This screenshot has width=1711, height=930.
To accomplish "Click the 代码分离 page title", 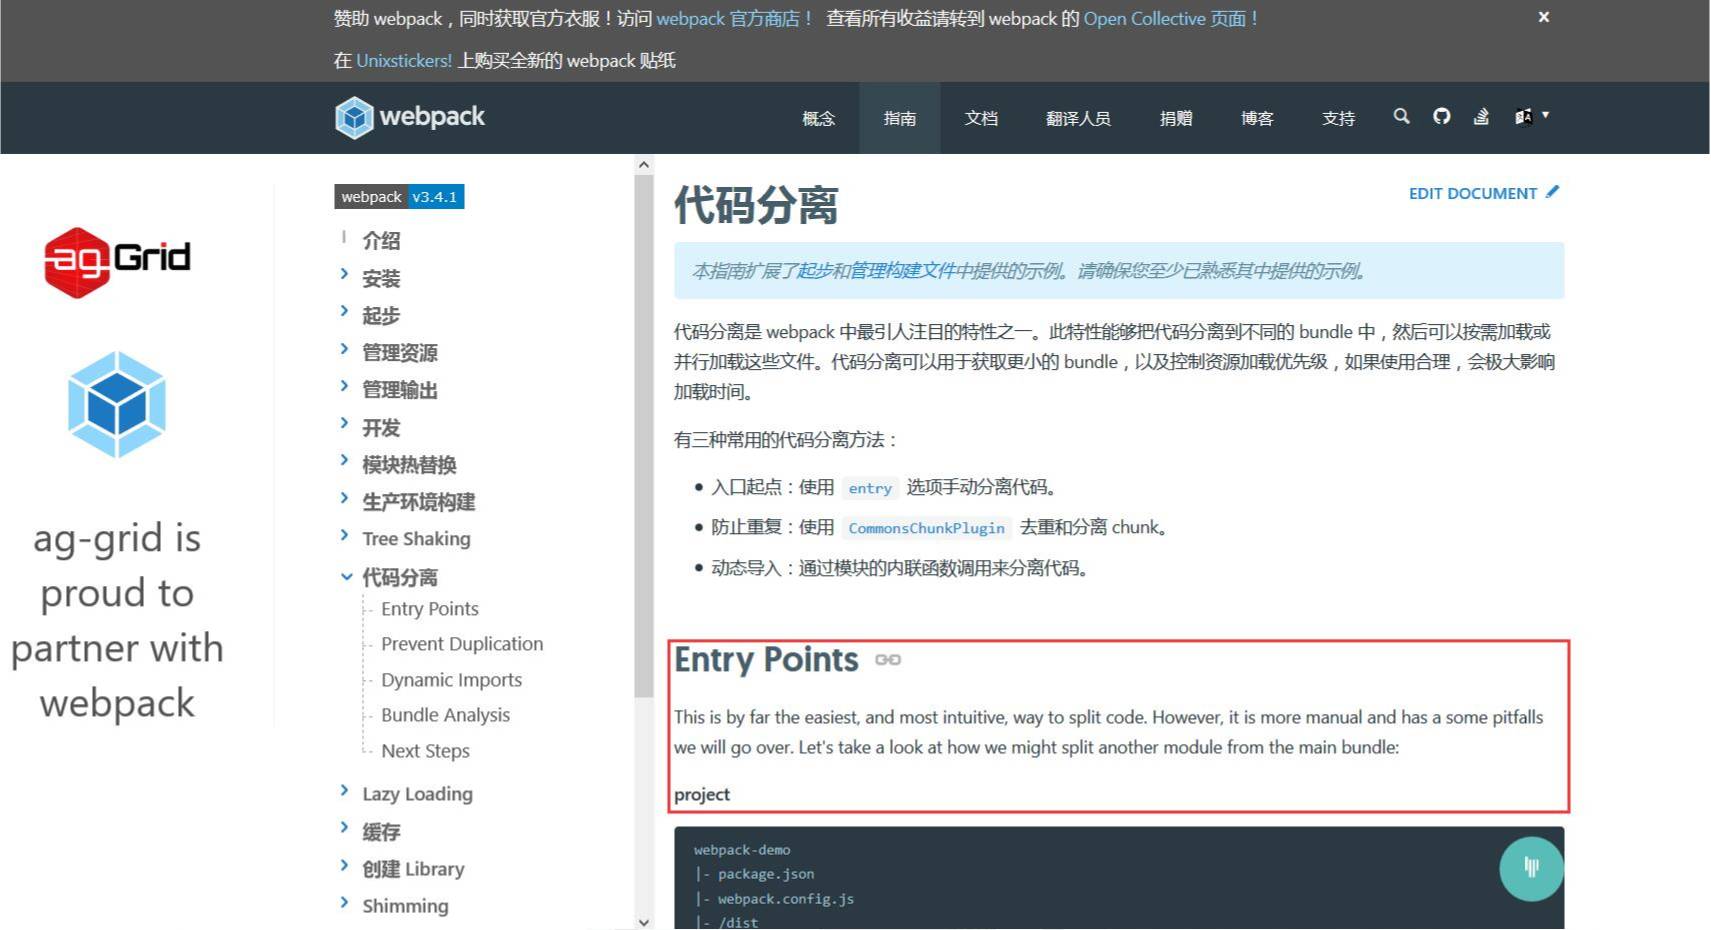I will [x=756, y=205].
